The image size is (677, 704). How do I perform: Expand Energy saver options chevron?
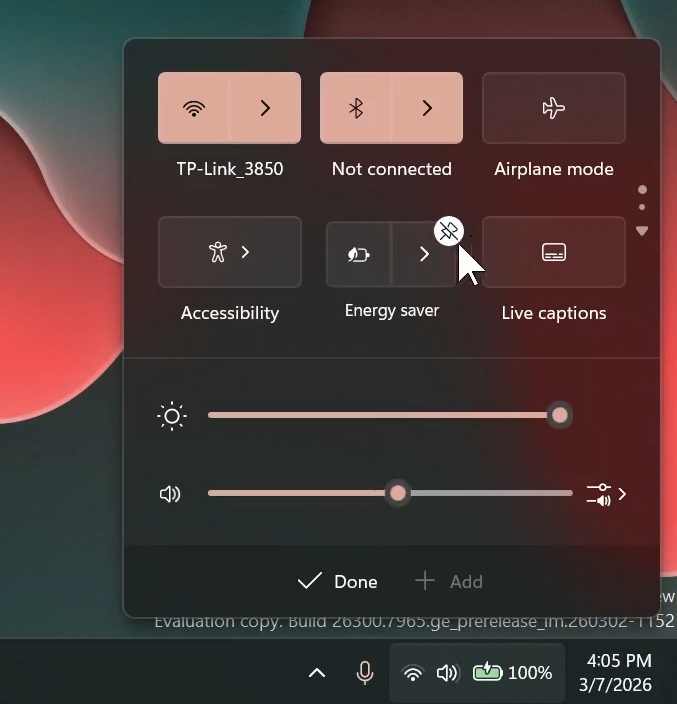point(424,255)
